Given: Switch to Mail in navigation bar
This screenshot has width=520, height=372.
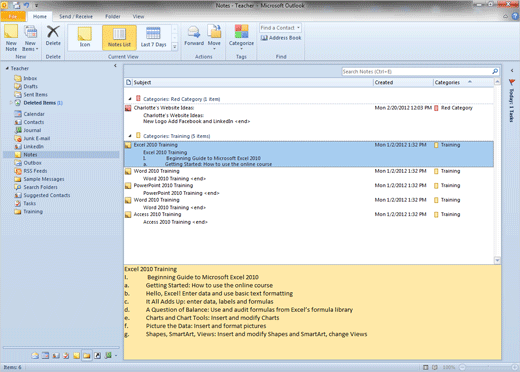Looking at the screenshot, I should point(35,356).
